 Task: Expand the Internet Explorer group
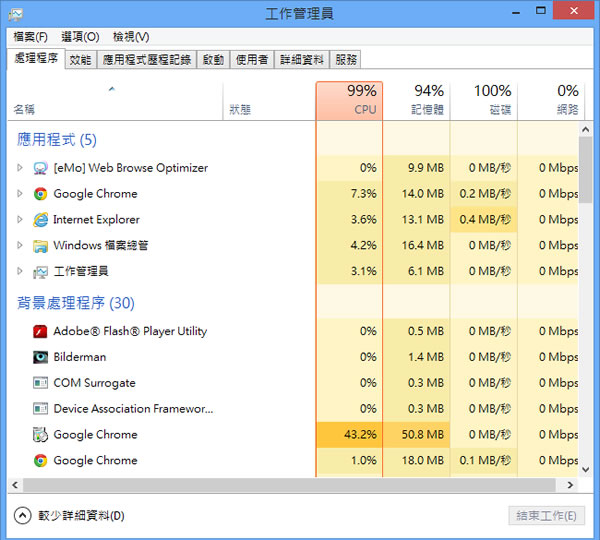click(20, 219)
